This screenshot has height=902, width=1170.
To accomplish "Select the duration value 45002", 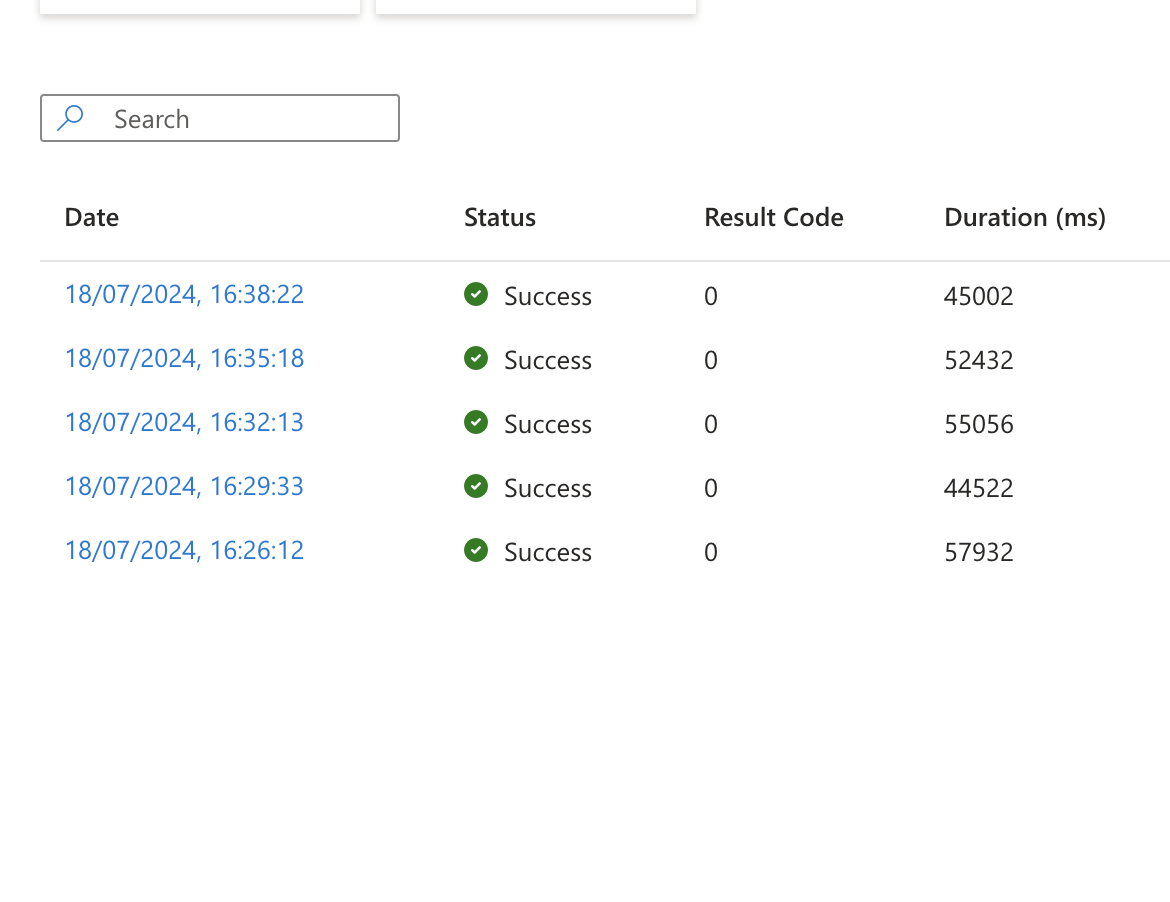I will tap(979, 296).
